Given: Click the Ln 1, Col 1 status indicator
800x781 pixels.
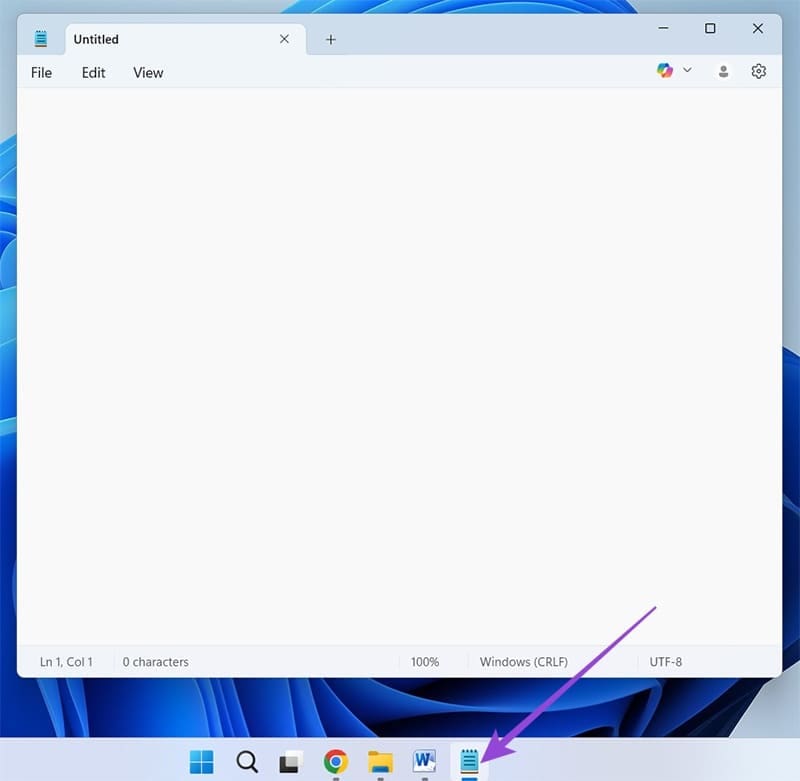Looking at the screenshot, I should 66,662.
